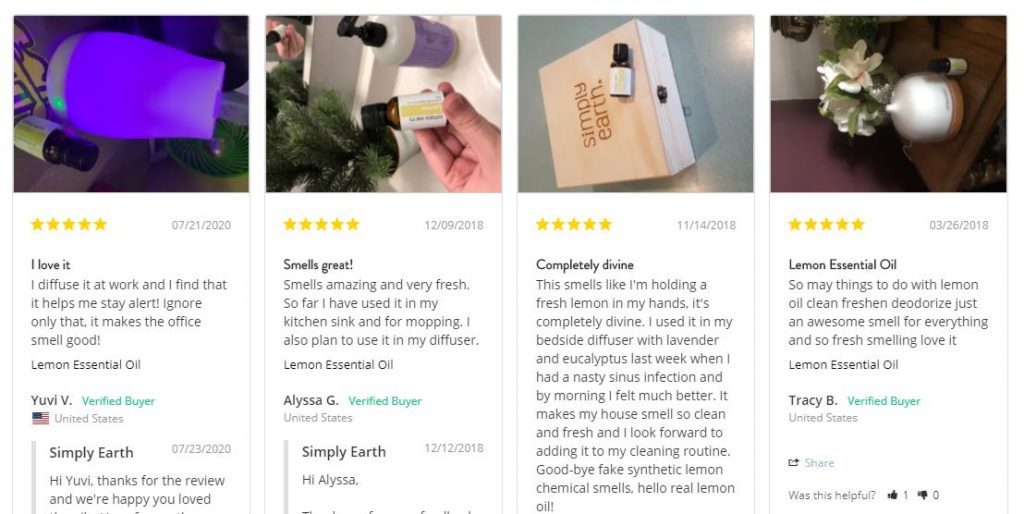Click the United States flag icon by Yuvi V.
Viewport: 1024px width, 514px height.
(40, 419)
